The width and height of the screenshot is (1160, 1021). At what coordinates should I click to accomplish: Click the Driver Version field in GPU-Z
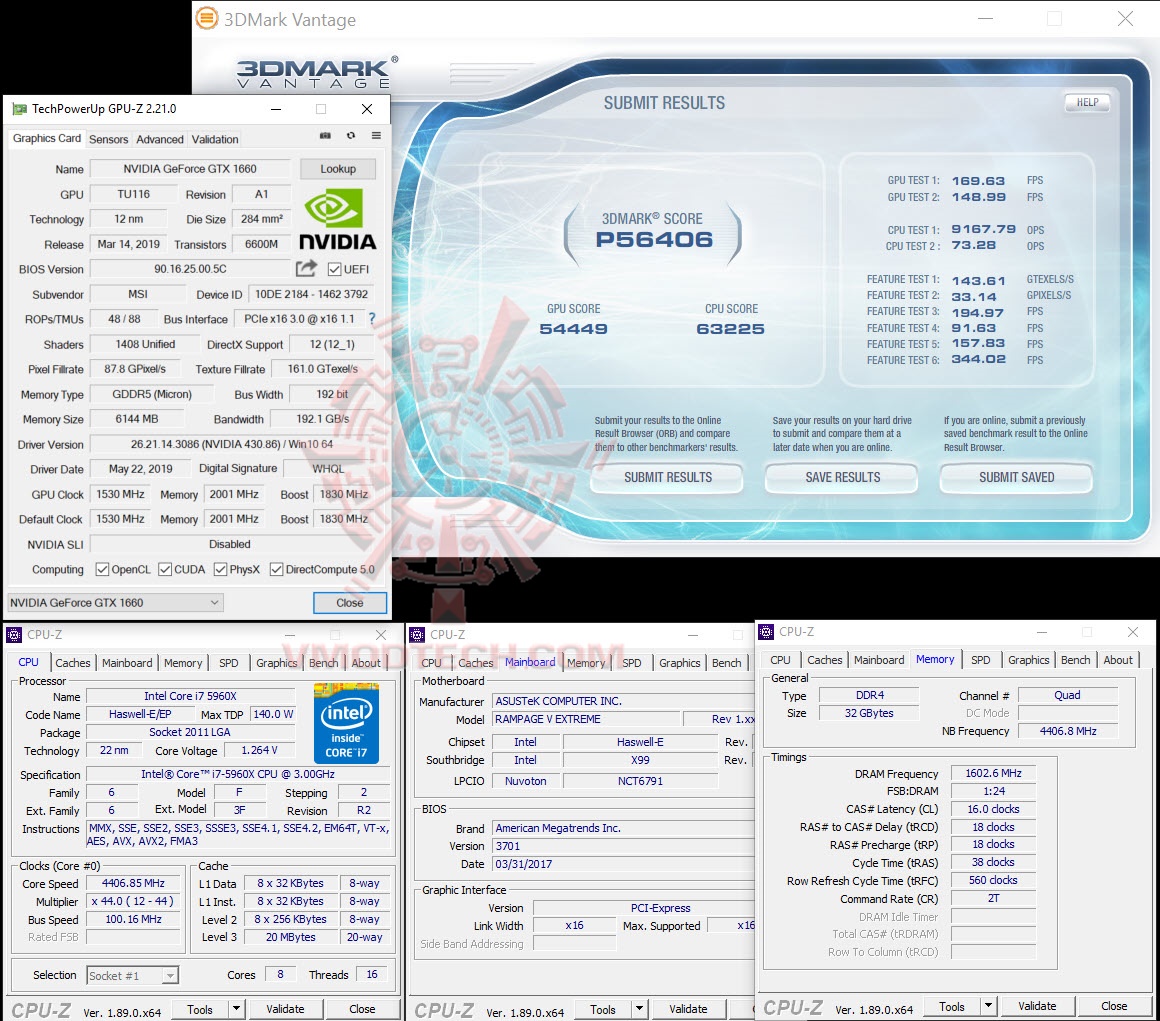(x=232, y=444)
